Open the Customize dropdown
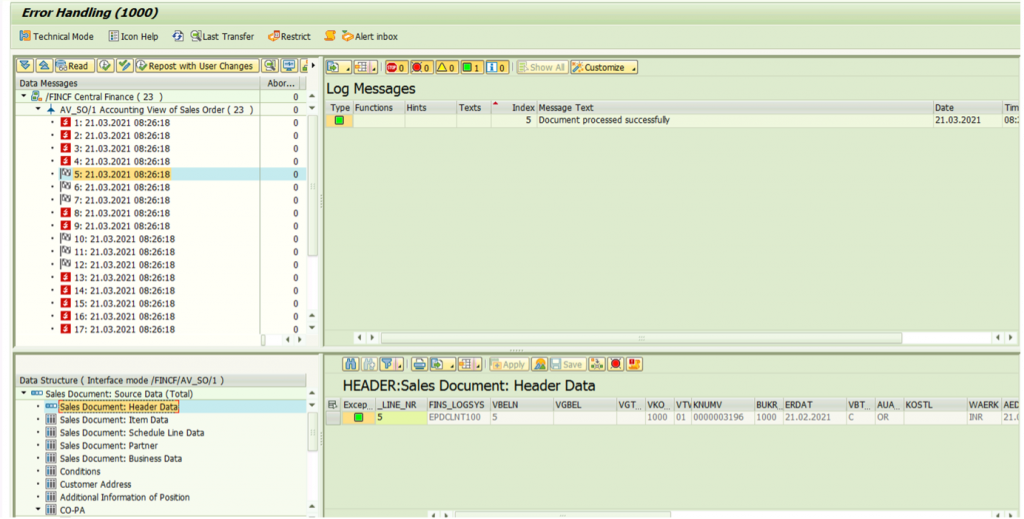Screen dimensions: 1024x519 point(603,67)
